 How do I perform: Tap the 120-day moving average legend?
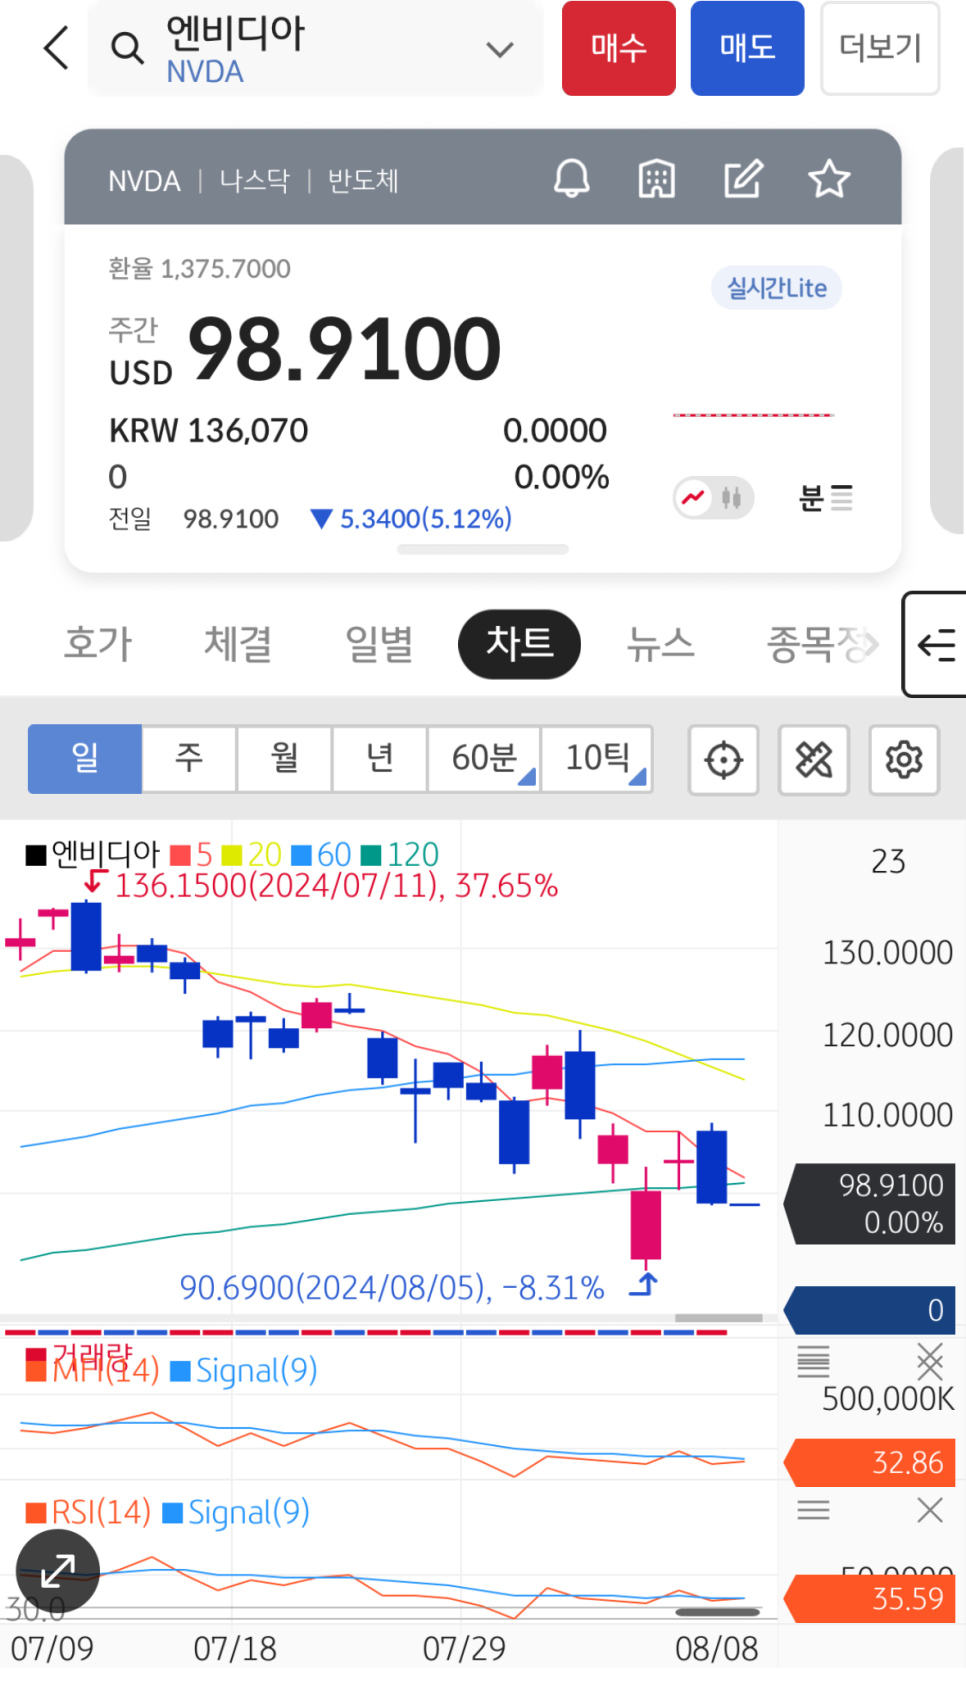click(400, 854)
